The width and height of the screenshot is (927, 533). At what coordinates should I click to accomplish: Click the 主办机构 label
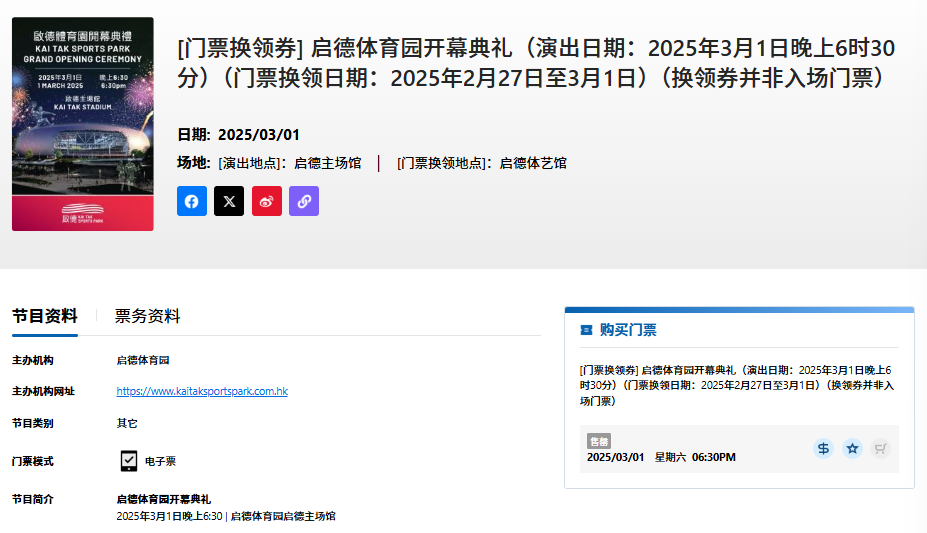(33, 360)
